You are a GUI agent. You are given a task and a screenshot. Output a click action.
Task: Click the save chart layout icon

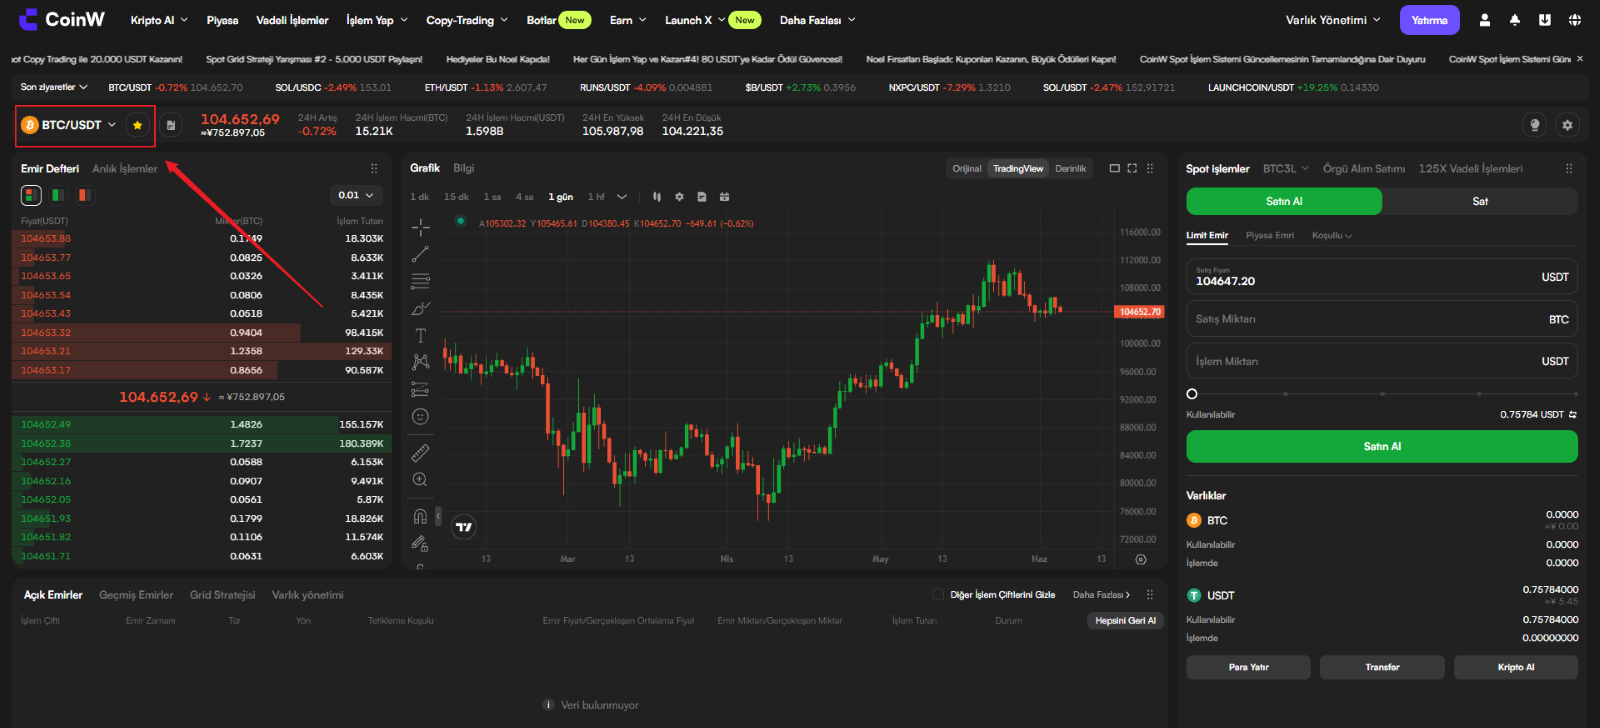point(702,197)
